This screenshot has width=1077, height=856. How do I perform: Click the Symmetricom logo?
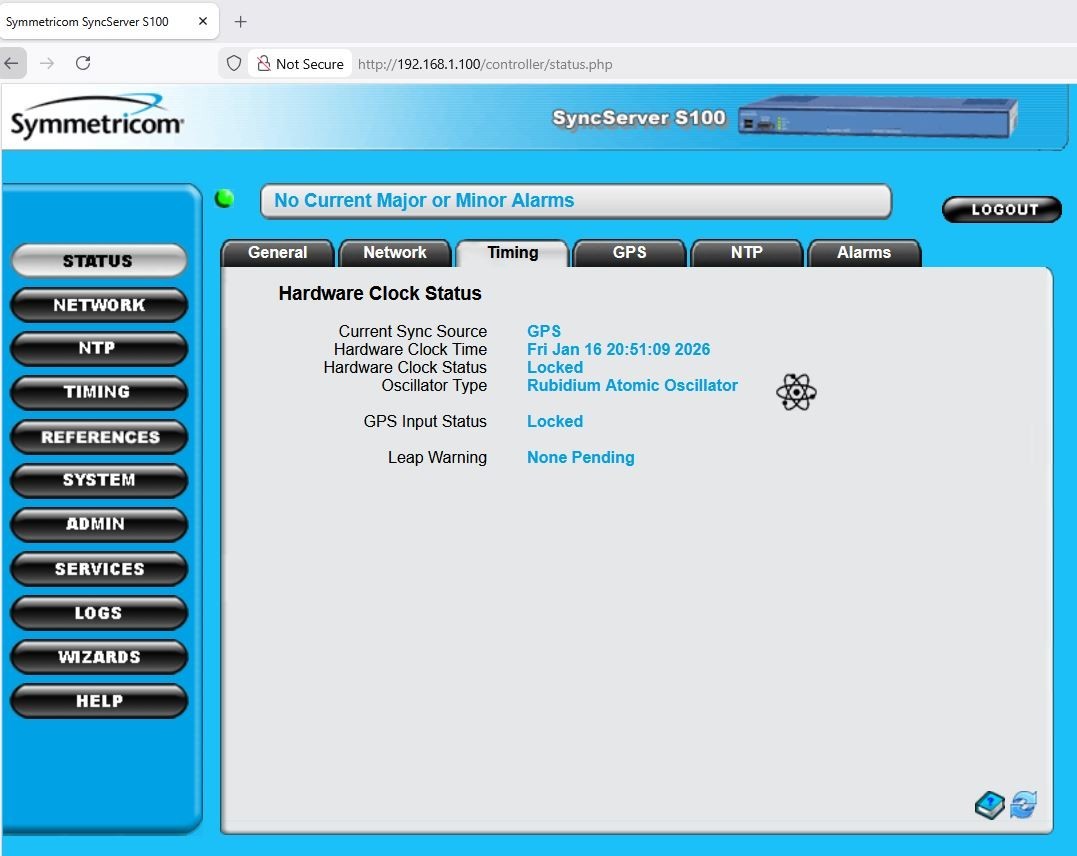(x=97, y=117)
